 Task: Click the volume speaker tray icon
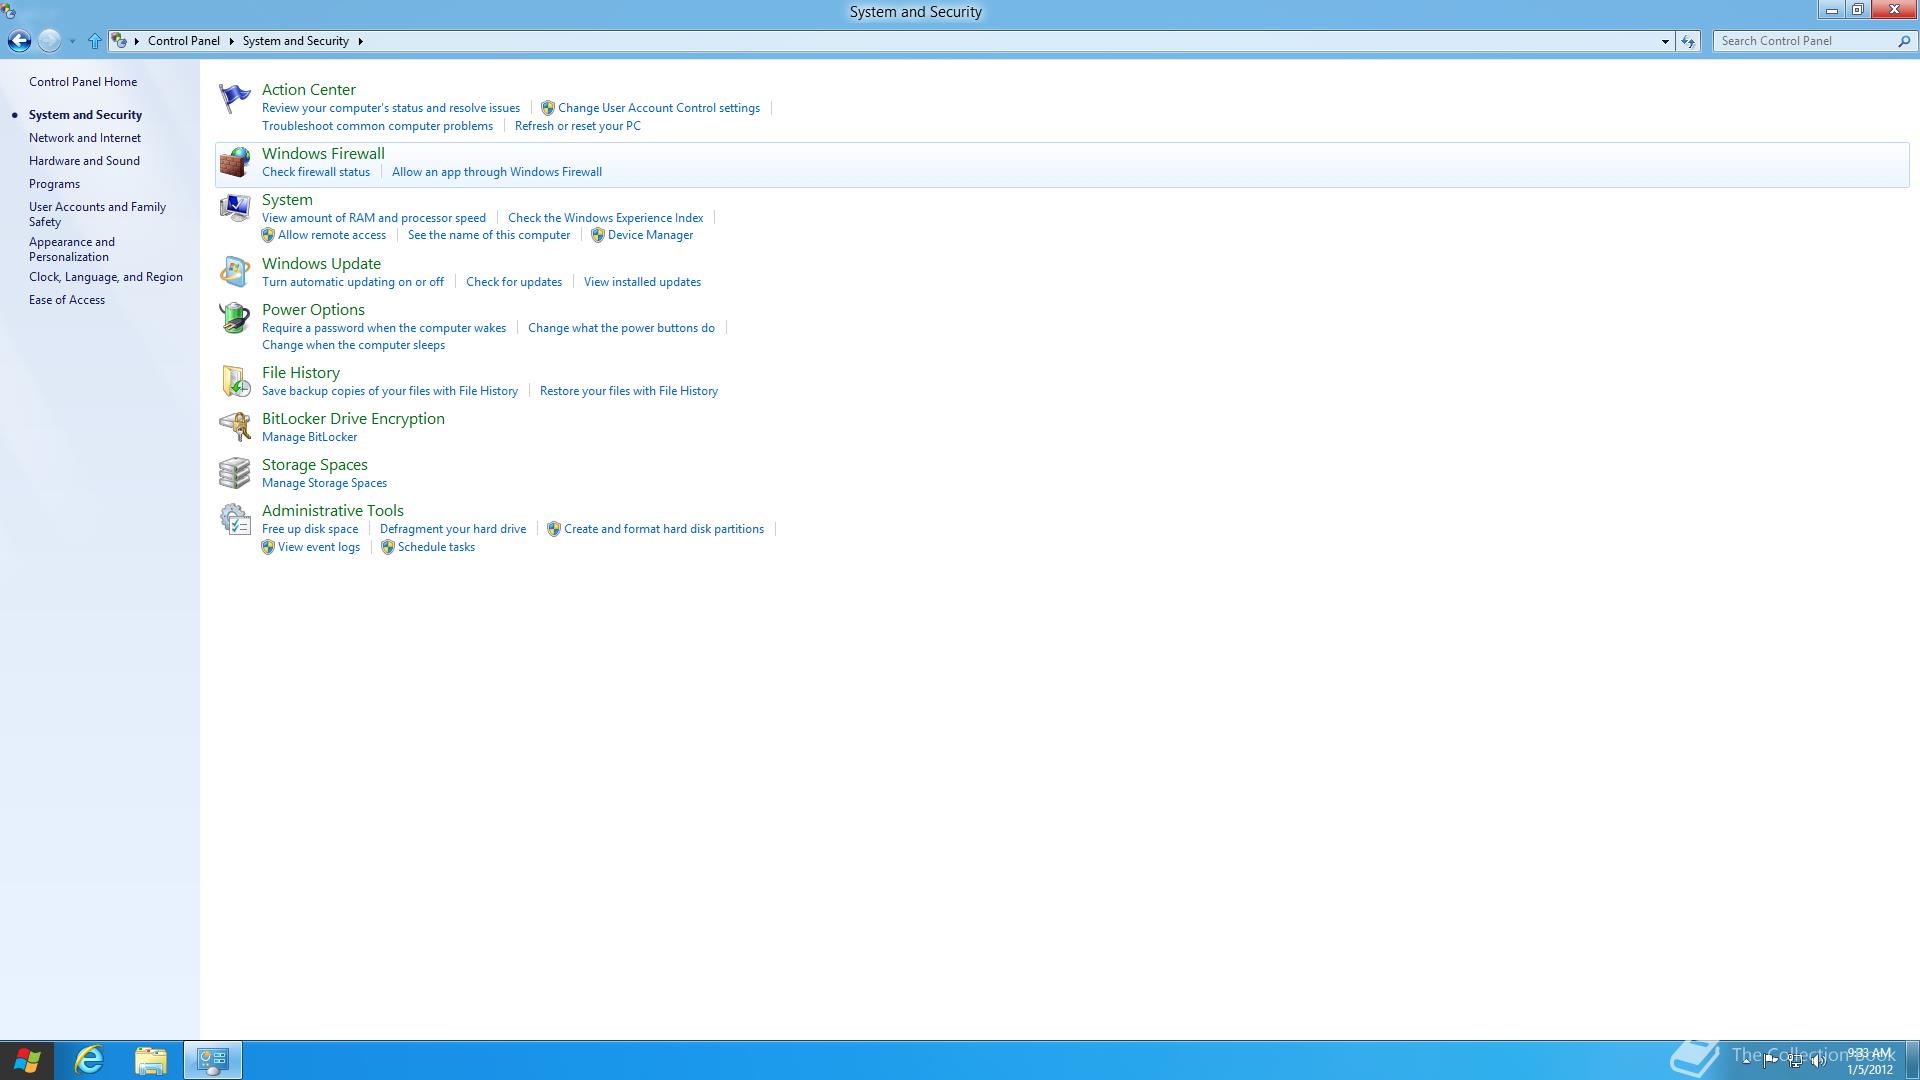(x=1819, y=1061)
